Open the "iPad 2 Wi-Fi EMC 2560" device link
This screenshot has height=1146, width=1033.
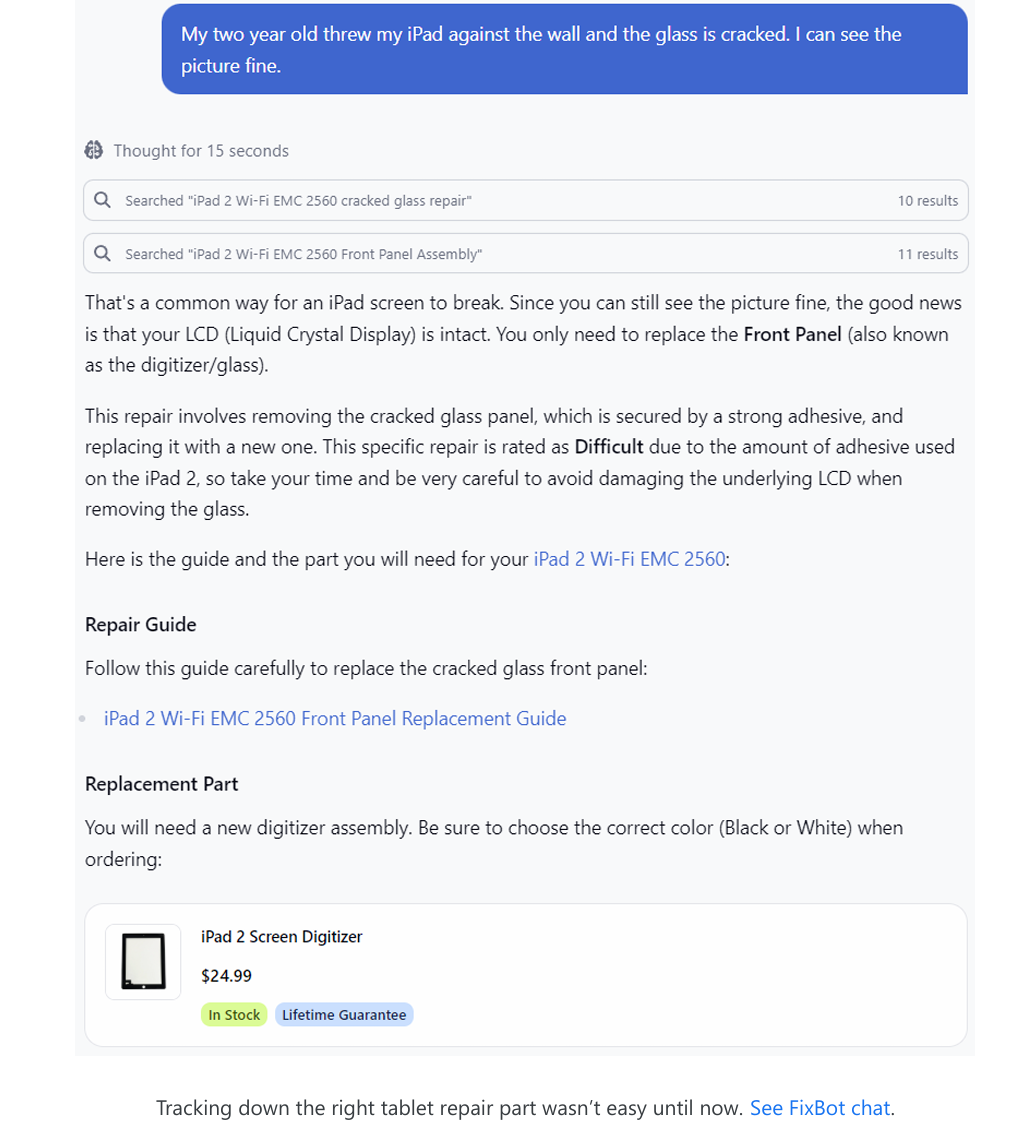(629, 559)
